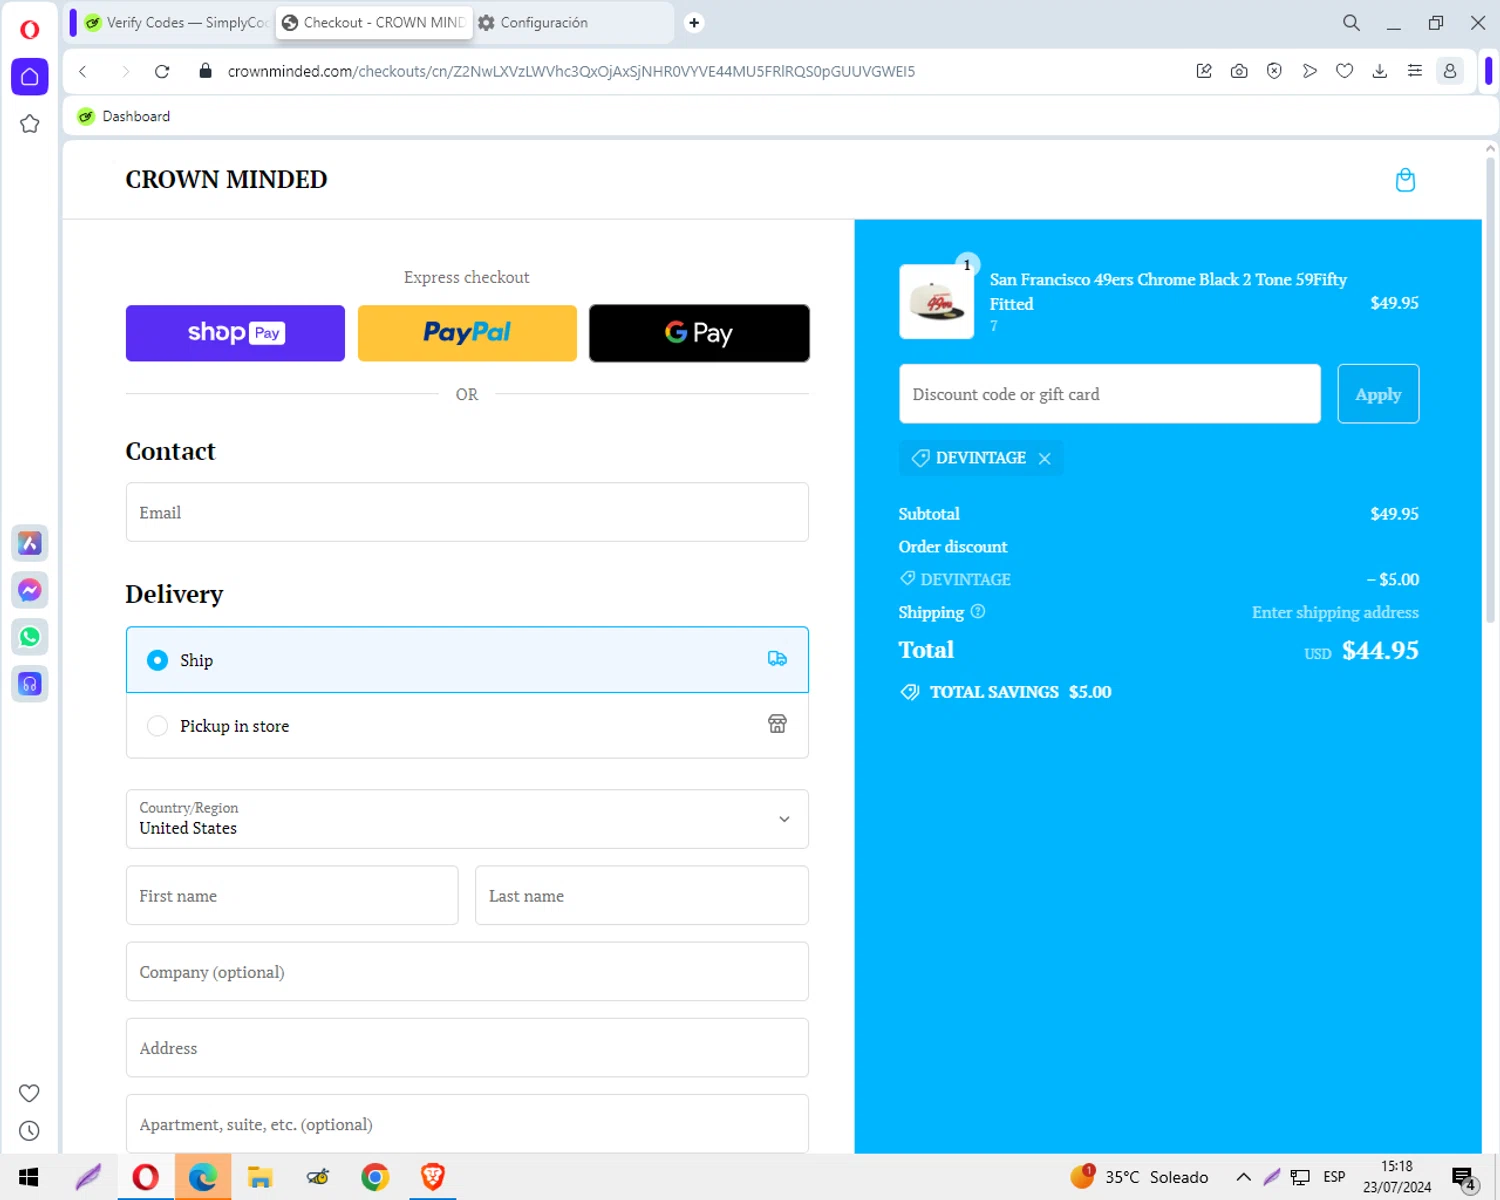1500x1200 pixels.
Task: Open File Explorer from the taskbar
Action: click(260, 1177)
